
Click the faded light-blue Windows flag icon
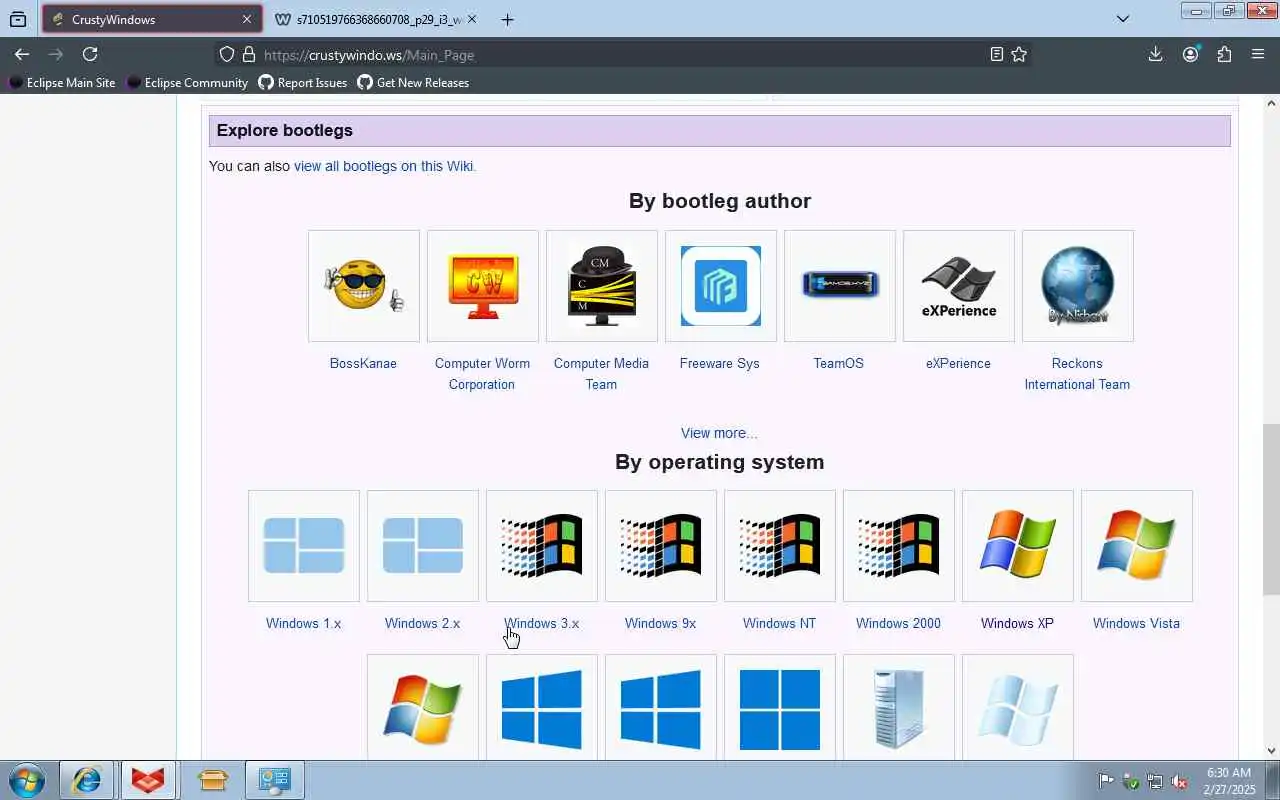tap(1017, 708)
